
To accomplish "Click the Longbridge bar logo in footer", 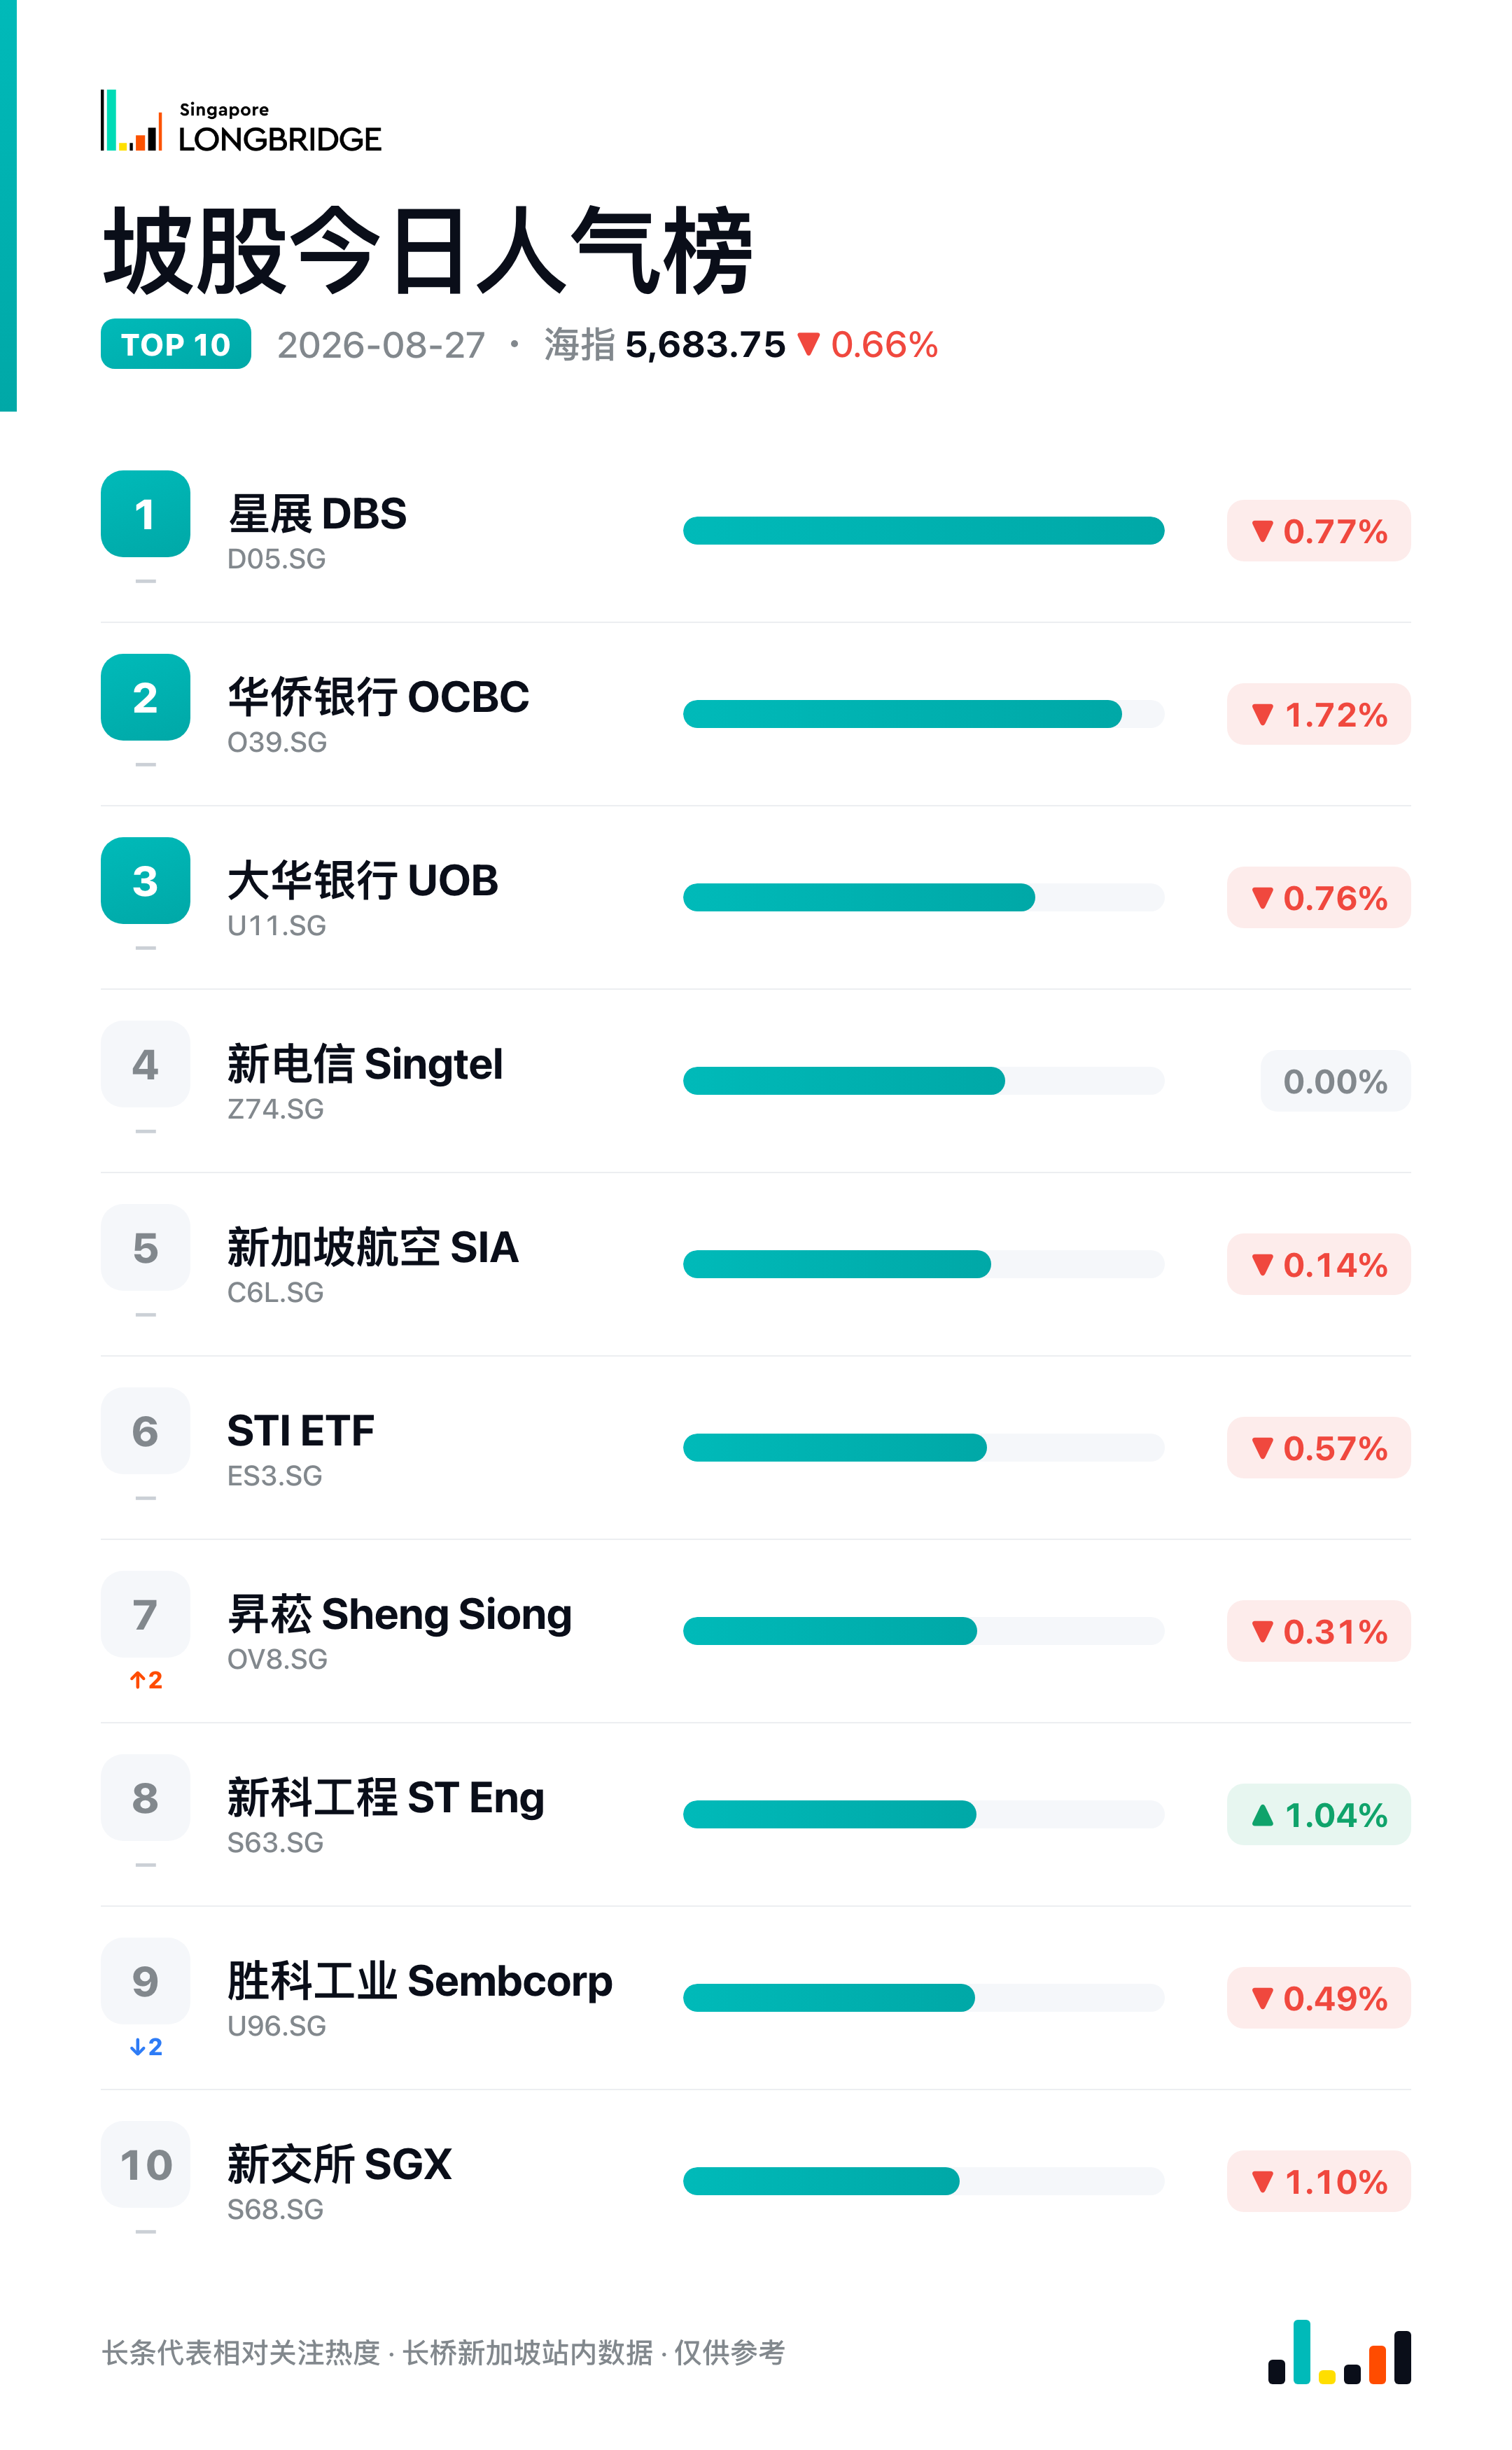I will pos(1339,2352).
